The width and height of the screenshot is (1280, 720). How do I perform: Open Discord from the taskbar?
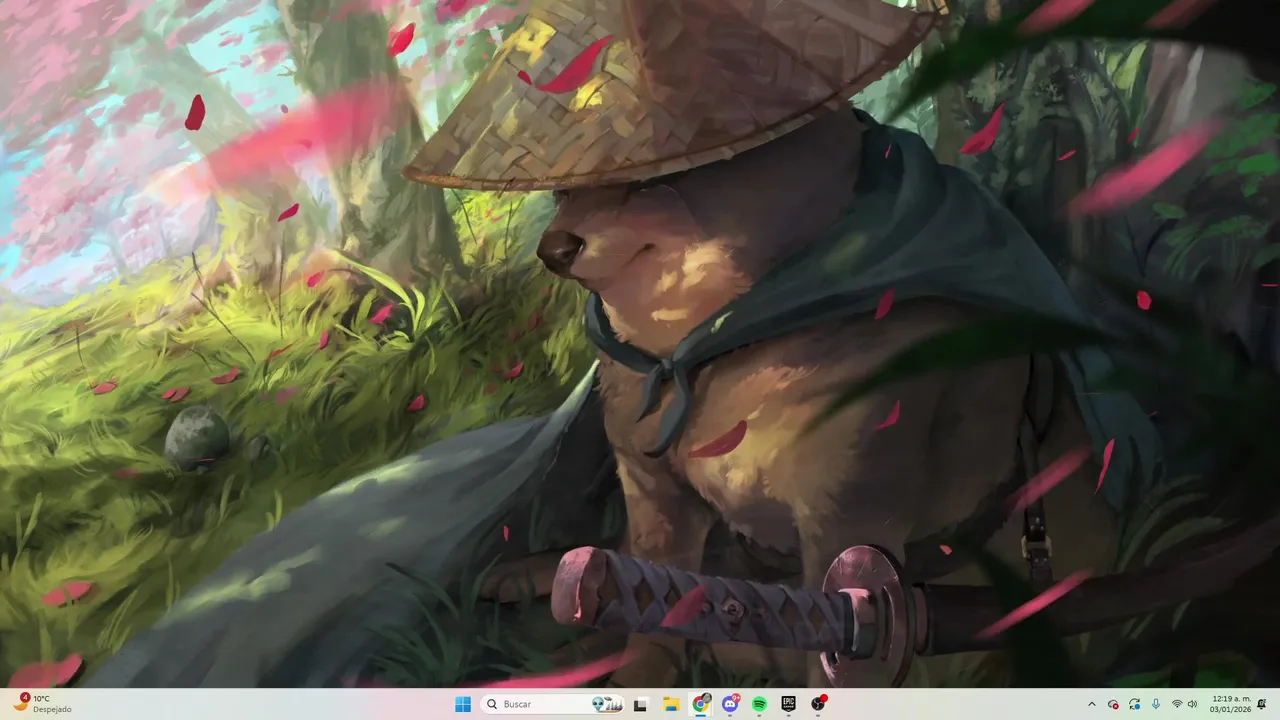[730, 704]
